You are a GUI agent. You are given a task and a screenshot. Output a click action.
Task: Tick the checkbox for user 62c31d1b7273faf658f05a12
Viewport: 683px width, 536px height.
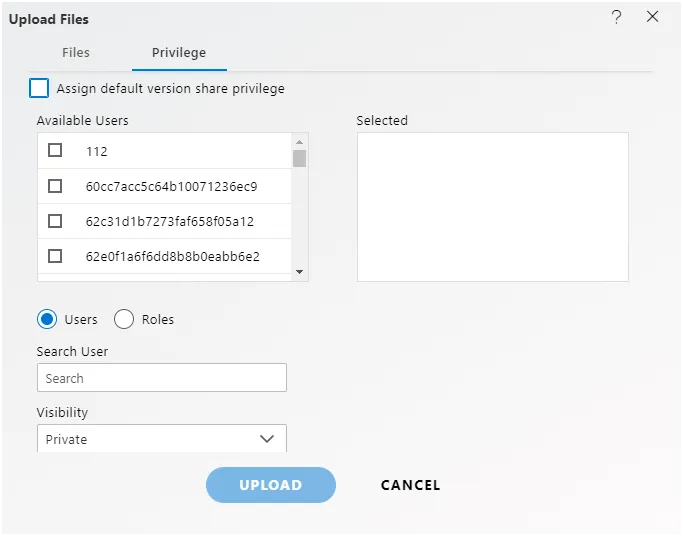pos(55,221)
